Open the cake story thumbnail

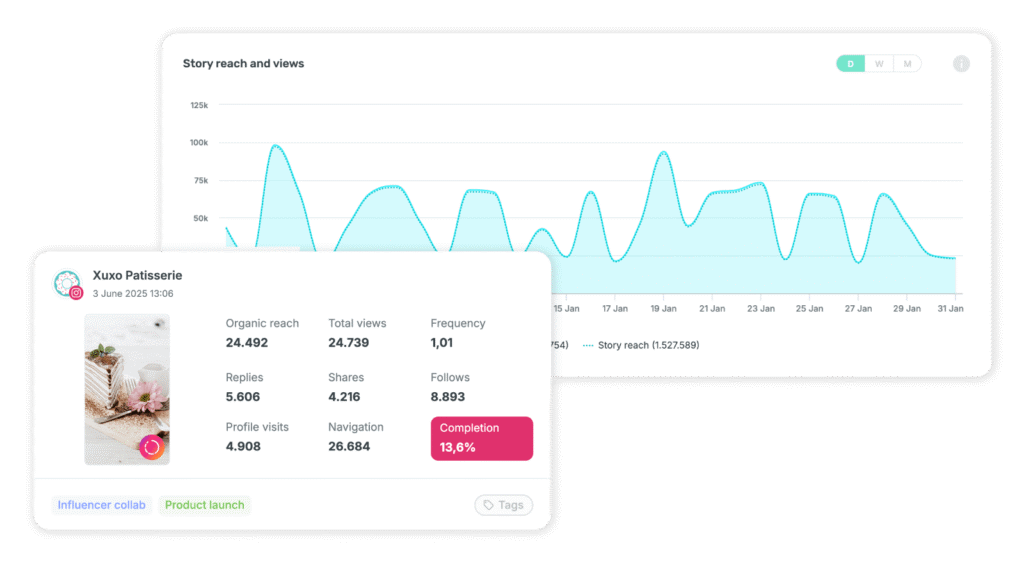tap(127, 389)
